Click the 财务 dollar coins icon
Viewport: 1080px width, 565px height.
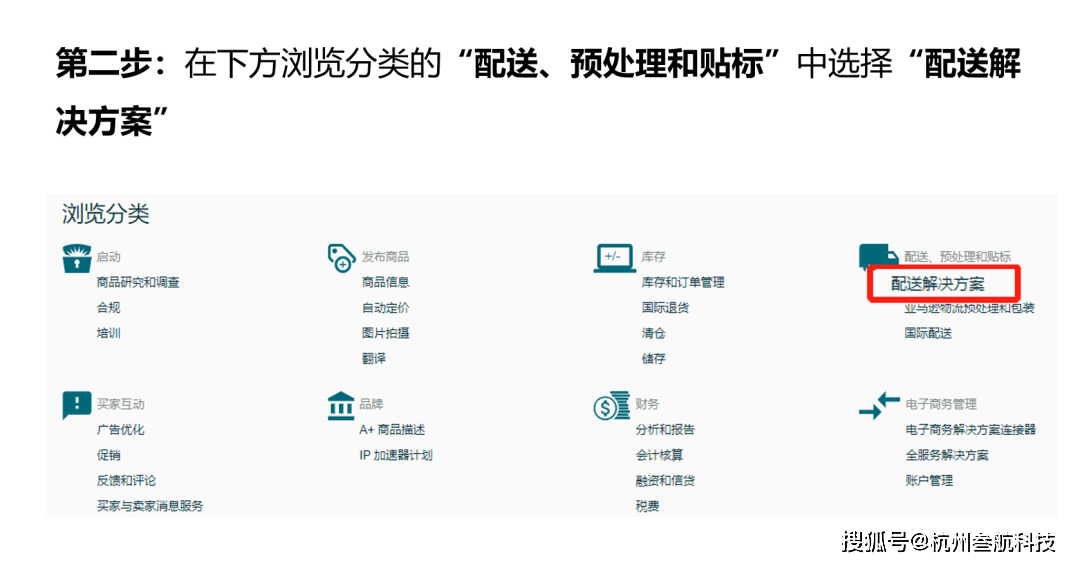[x=611, y=405]
